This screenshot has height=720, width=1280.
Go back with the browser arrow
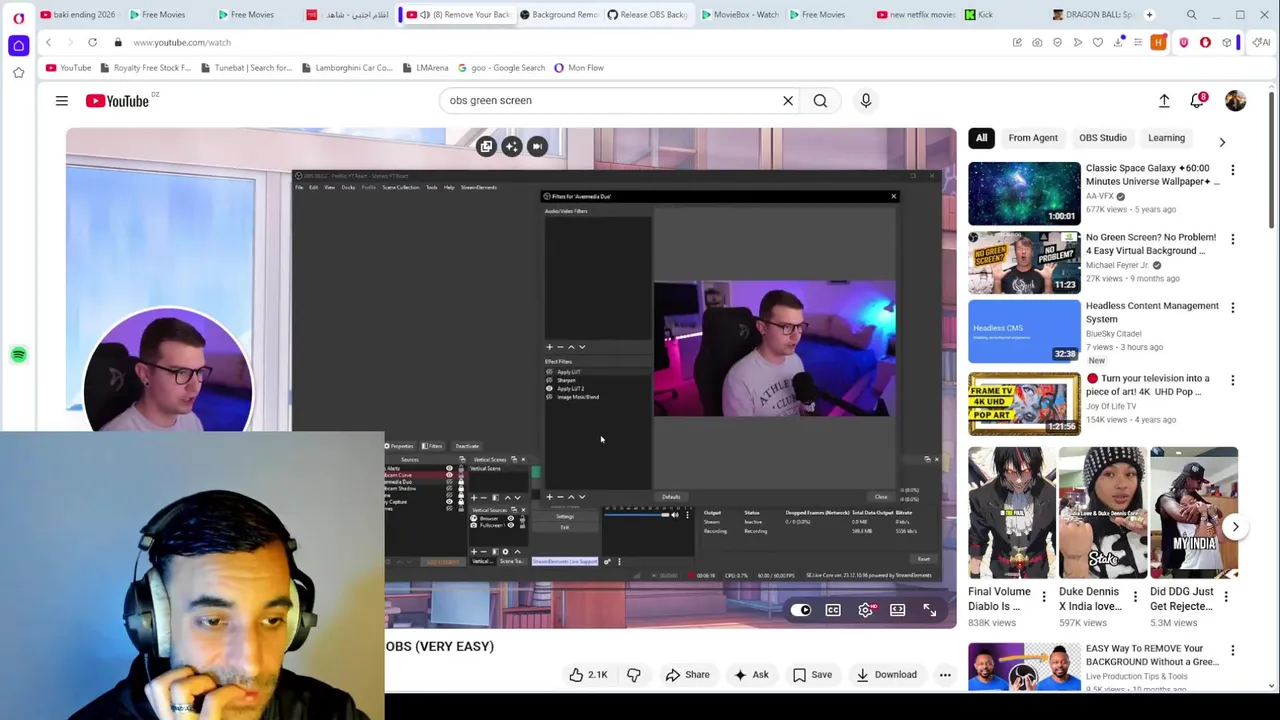click(48, 42)
